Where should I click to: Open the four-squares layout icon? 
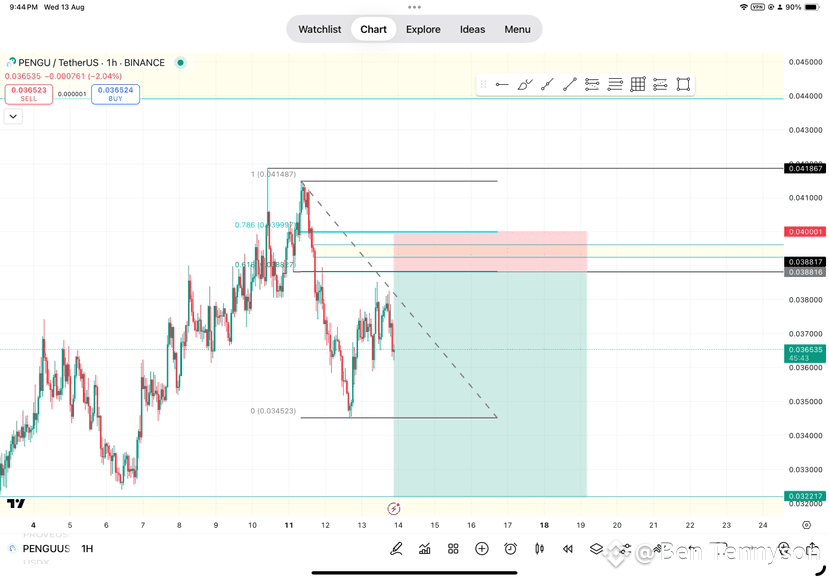(453, 549)
